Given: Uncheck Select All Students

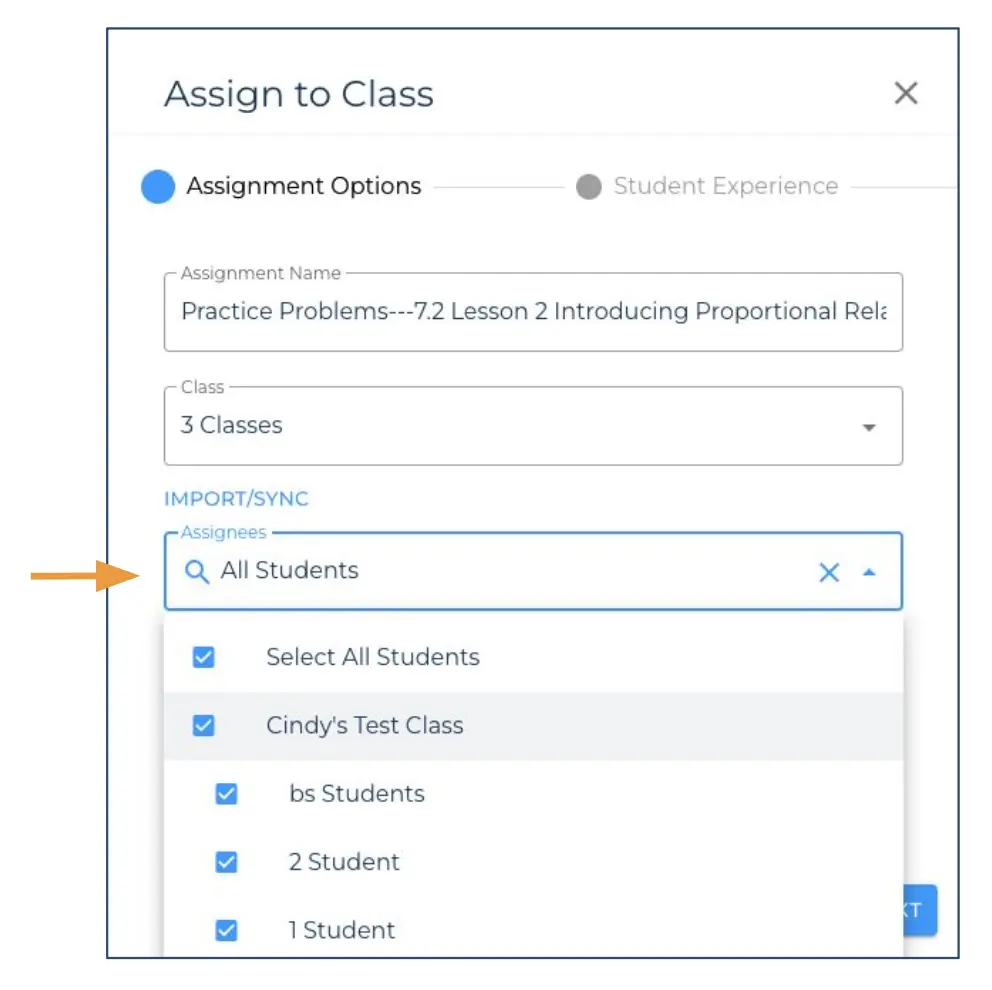Looking at the screenshot, I should coord(204,657).
